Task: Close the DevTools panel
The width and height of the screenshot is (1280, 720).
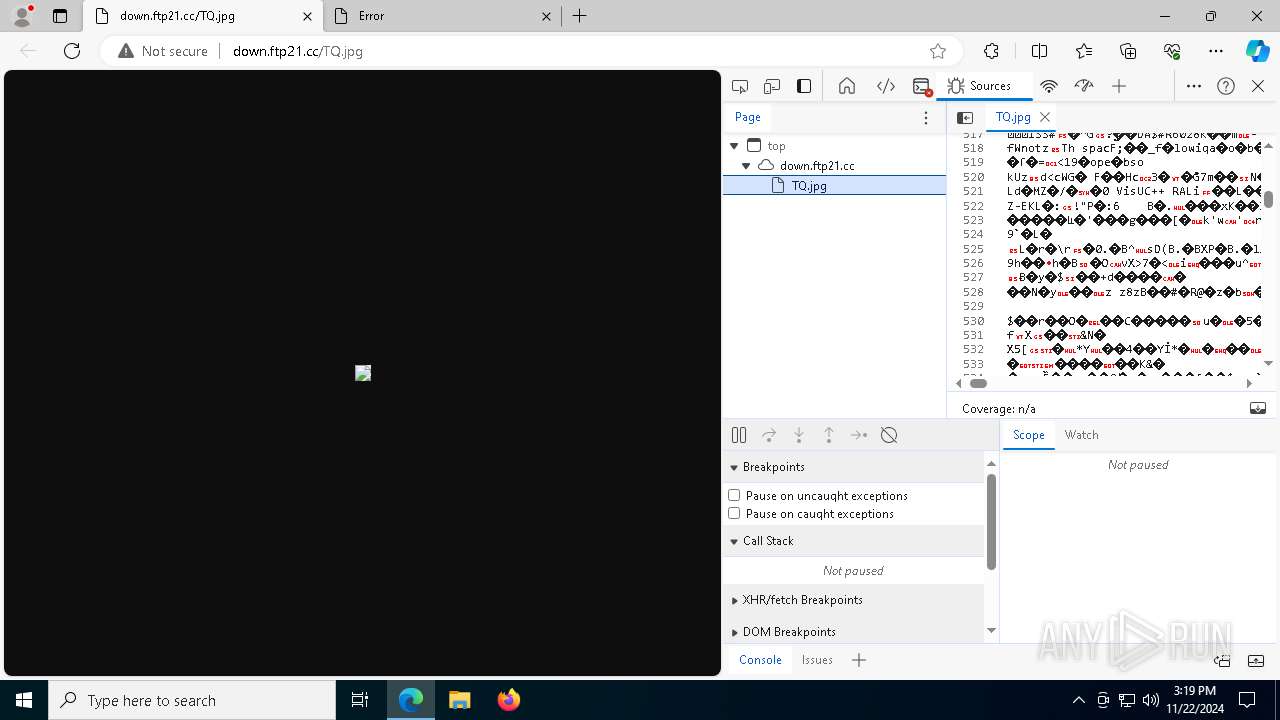Action: [x=1258, y=86]
